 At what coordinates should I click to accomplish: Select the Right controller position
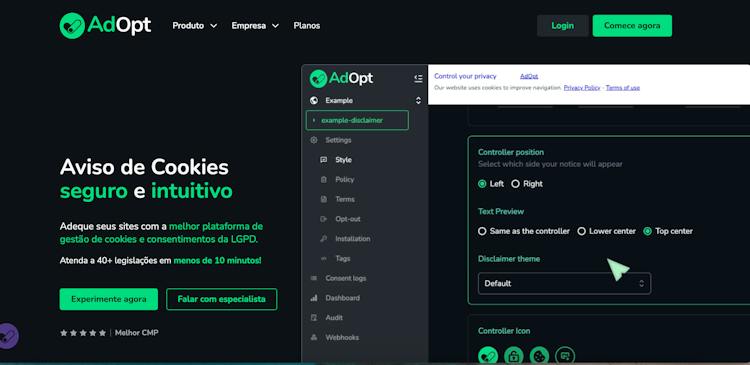click(527, 184)
